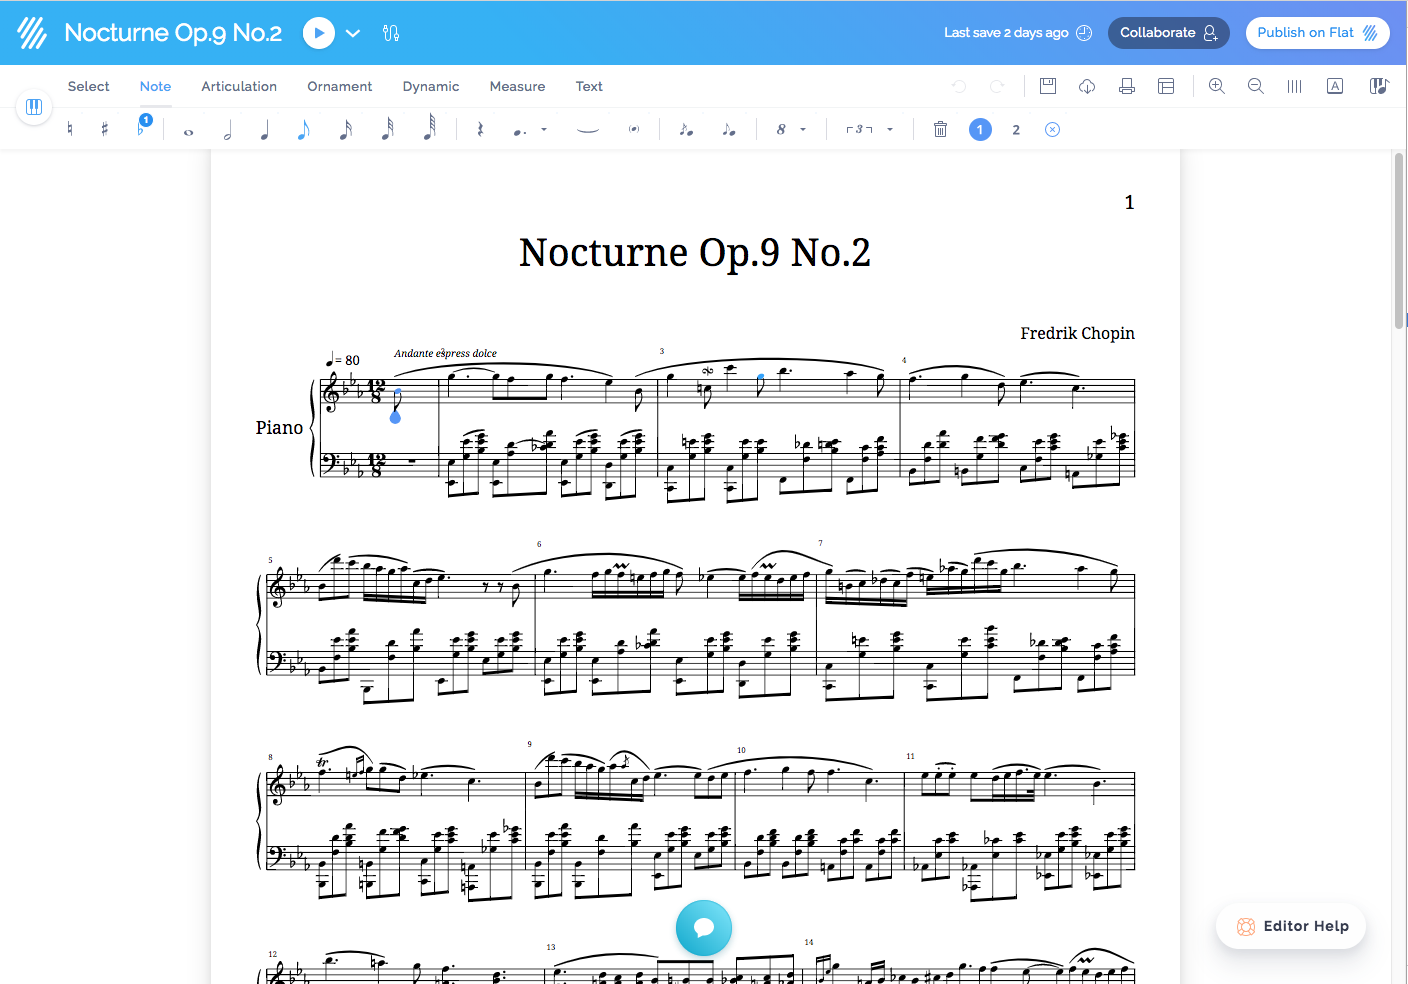Select sixty-fourth note duration
1408x984 pixels.
coord(429,128)
